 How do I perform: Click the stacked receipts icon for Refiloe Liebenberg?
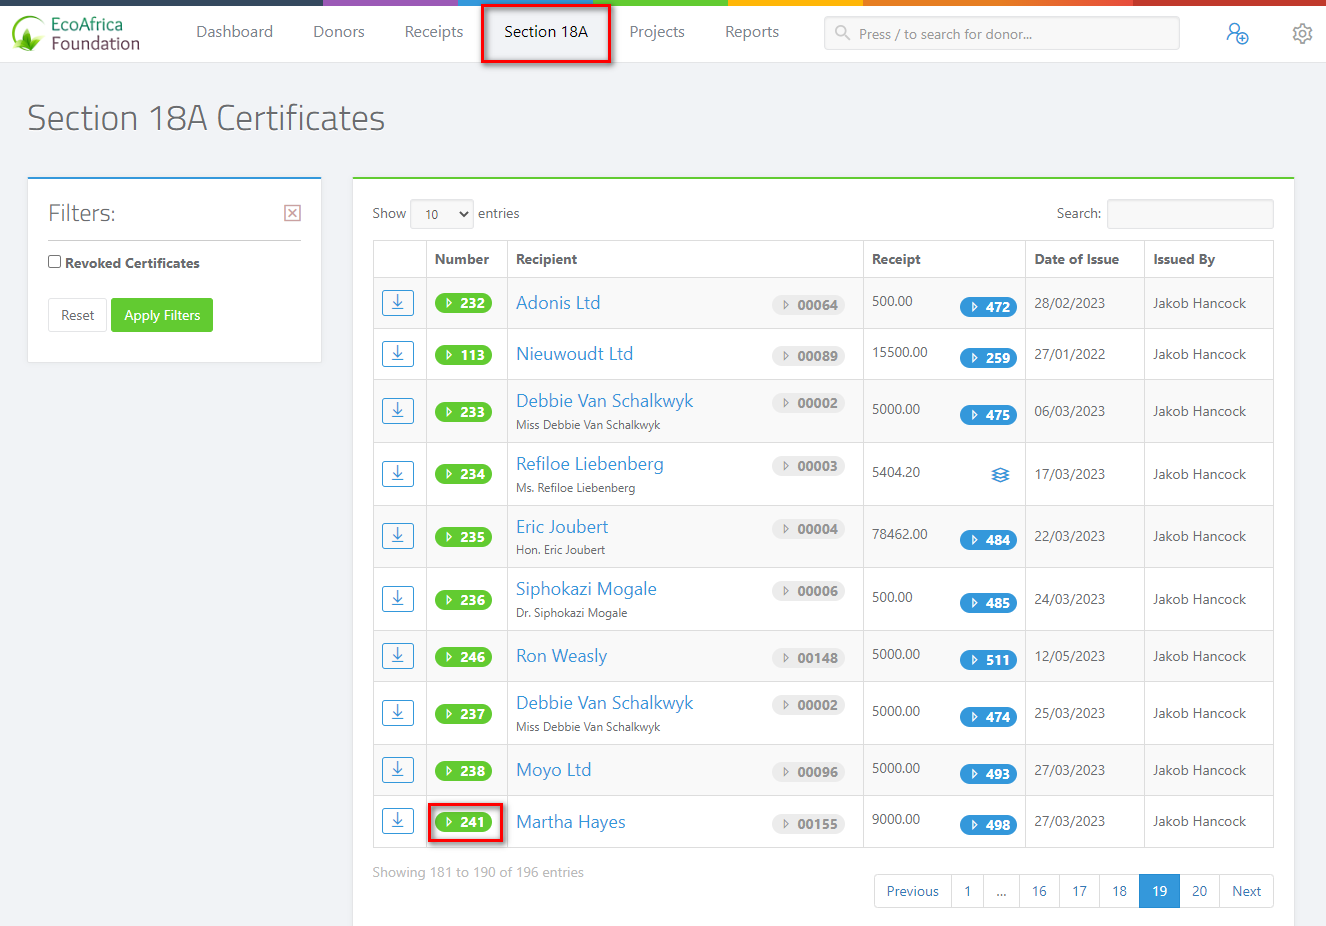pyautogui.click(x=1000, y=475)
